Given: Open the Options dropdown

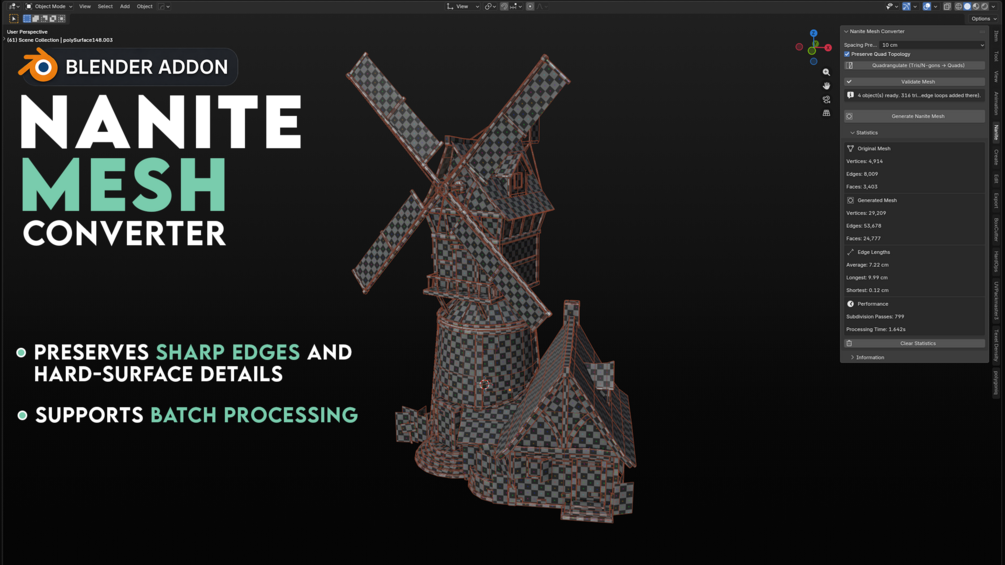Looking at the screenshot, I should pos(984,19).
